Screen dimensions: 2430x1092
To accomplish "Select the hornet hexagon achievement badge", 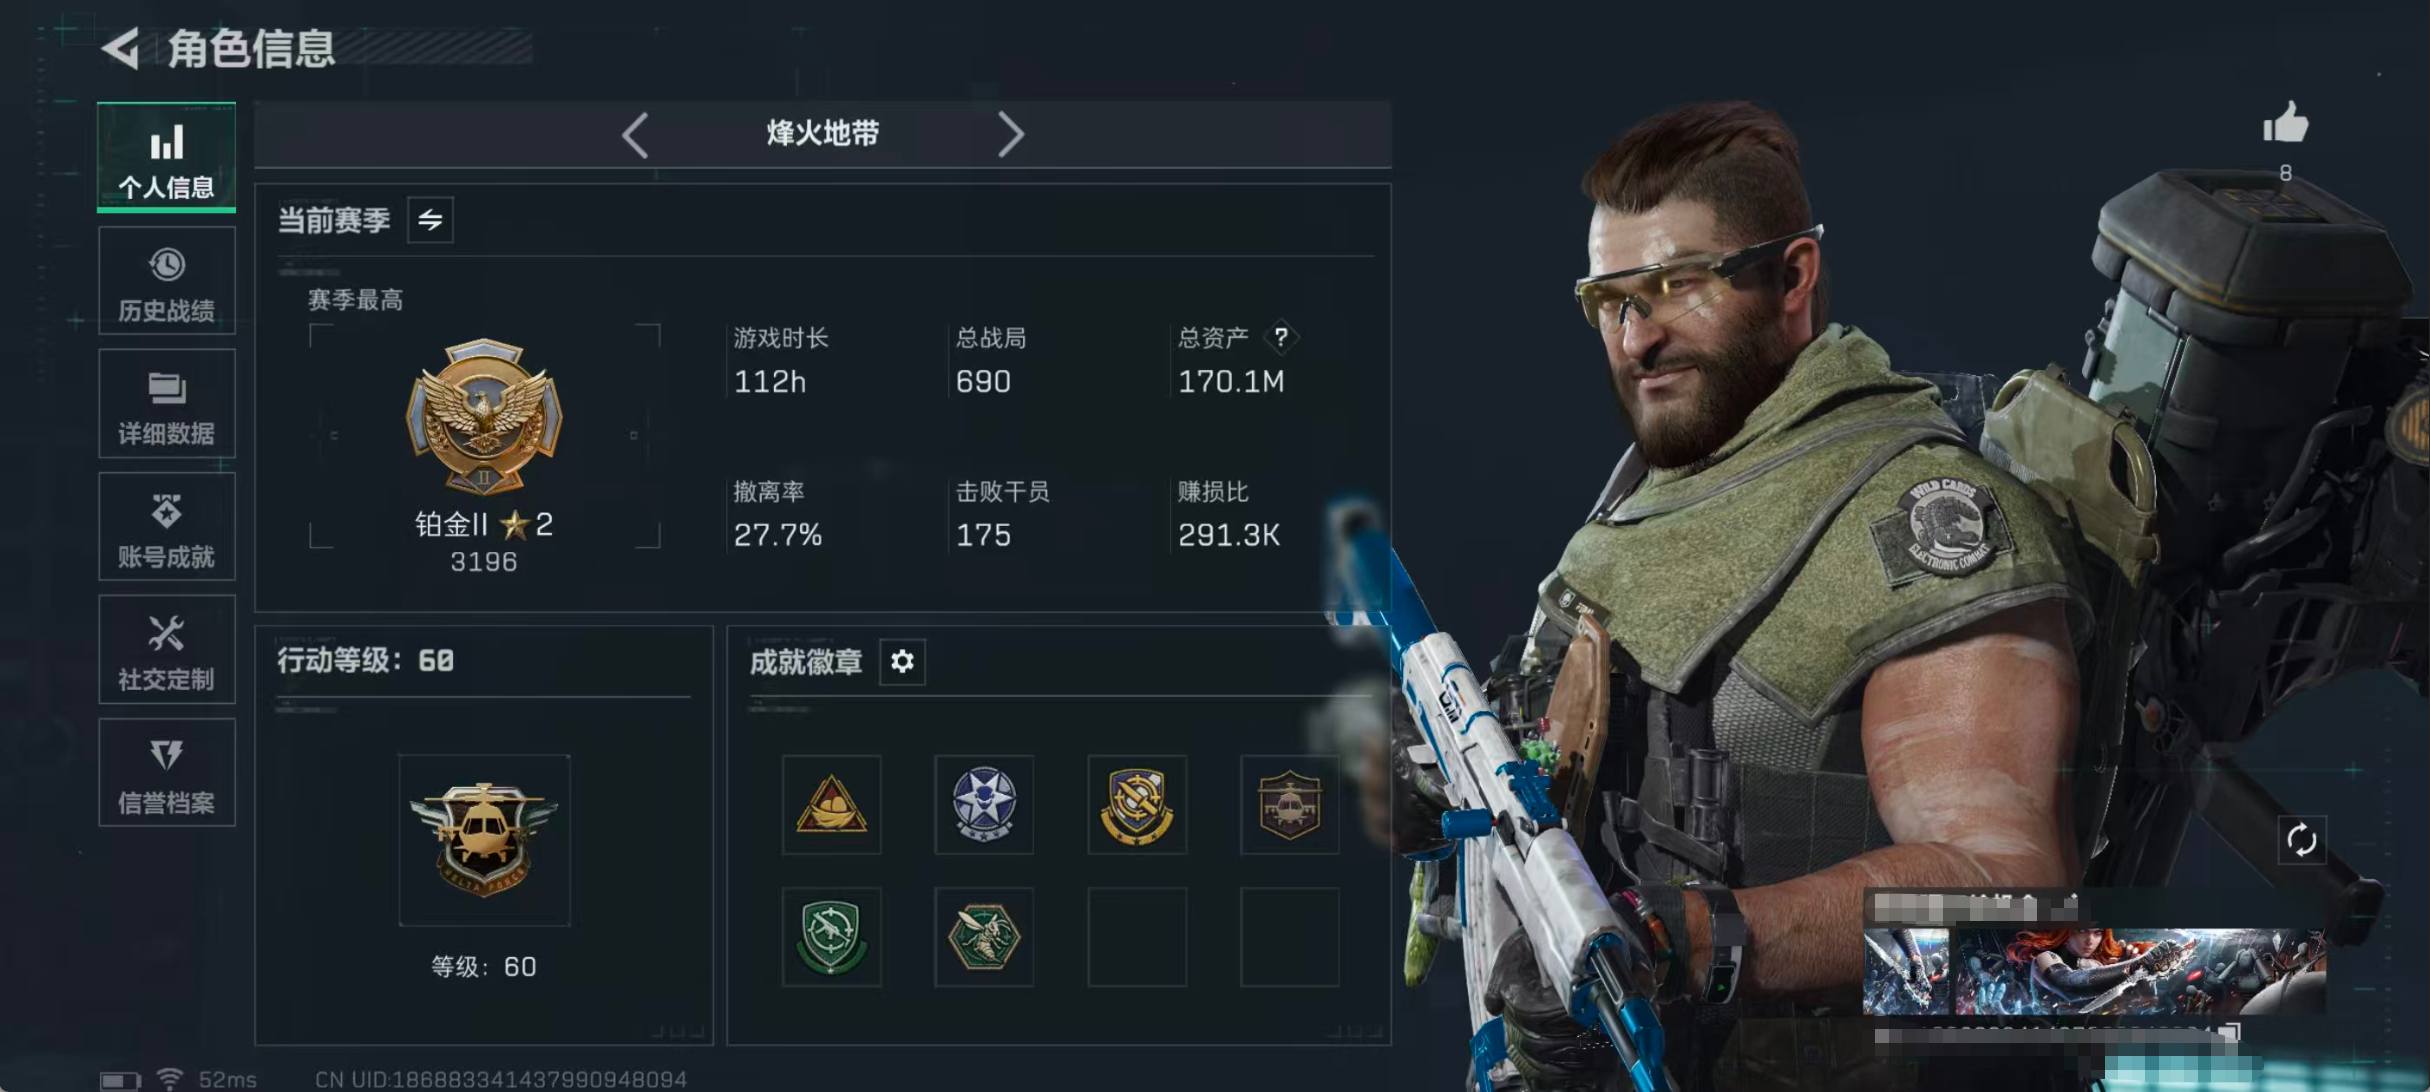I will point(984,937).
